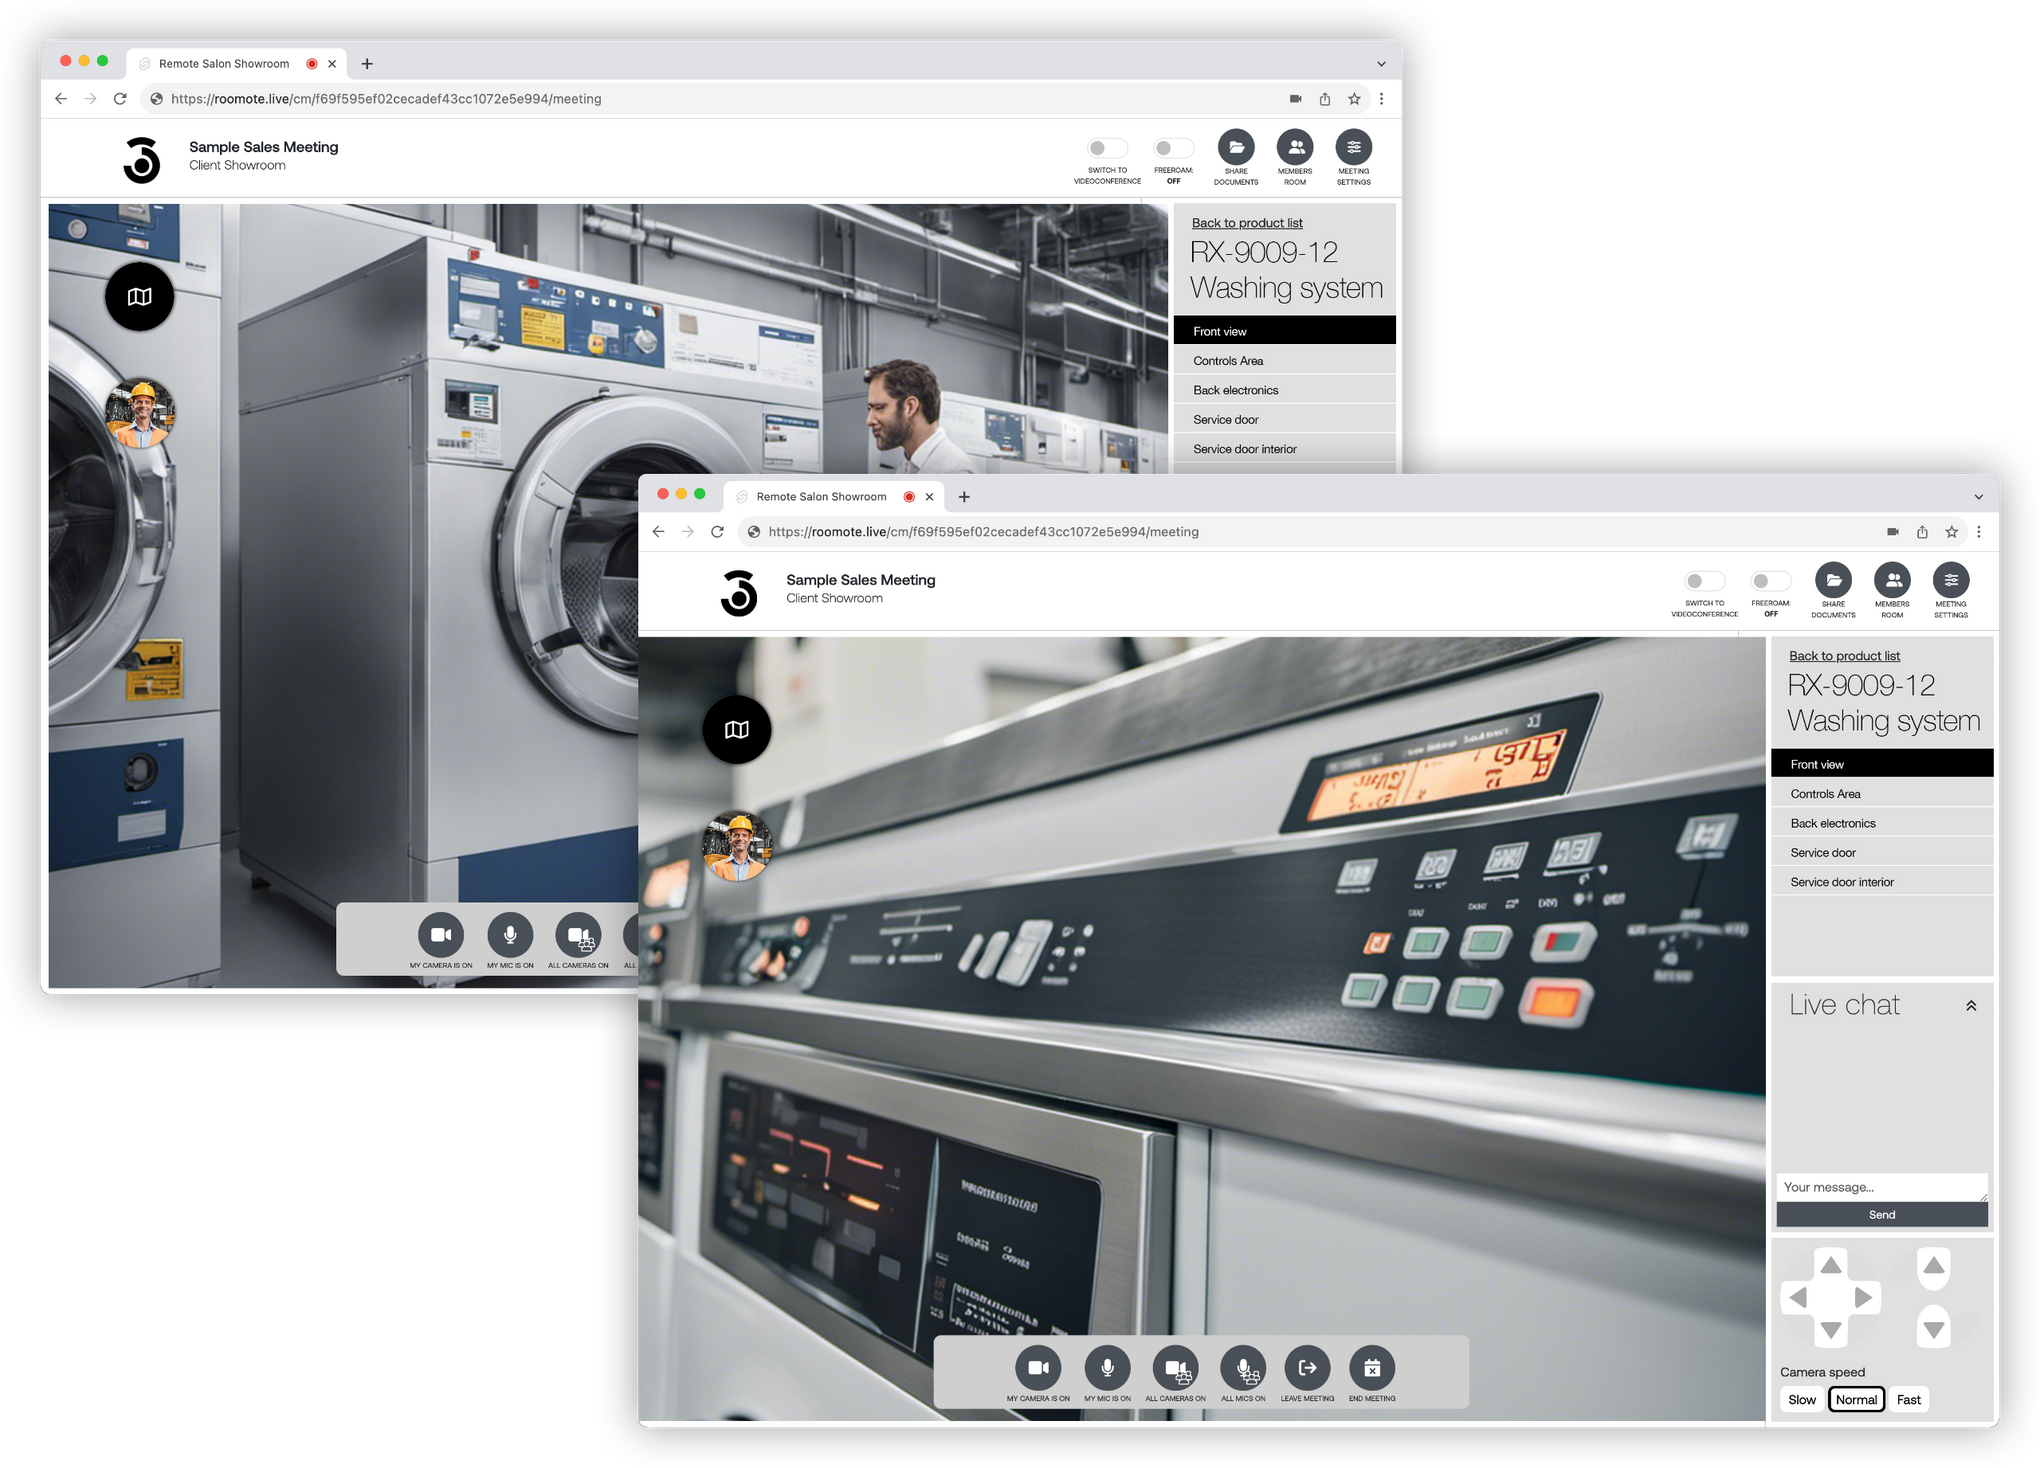Send the chat message
The image size is (2040, 1468).
[1881, 1214]
